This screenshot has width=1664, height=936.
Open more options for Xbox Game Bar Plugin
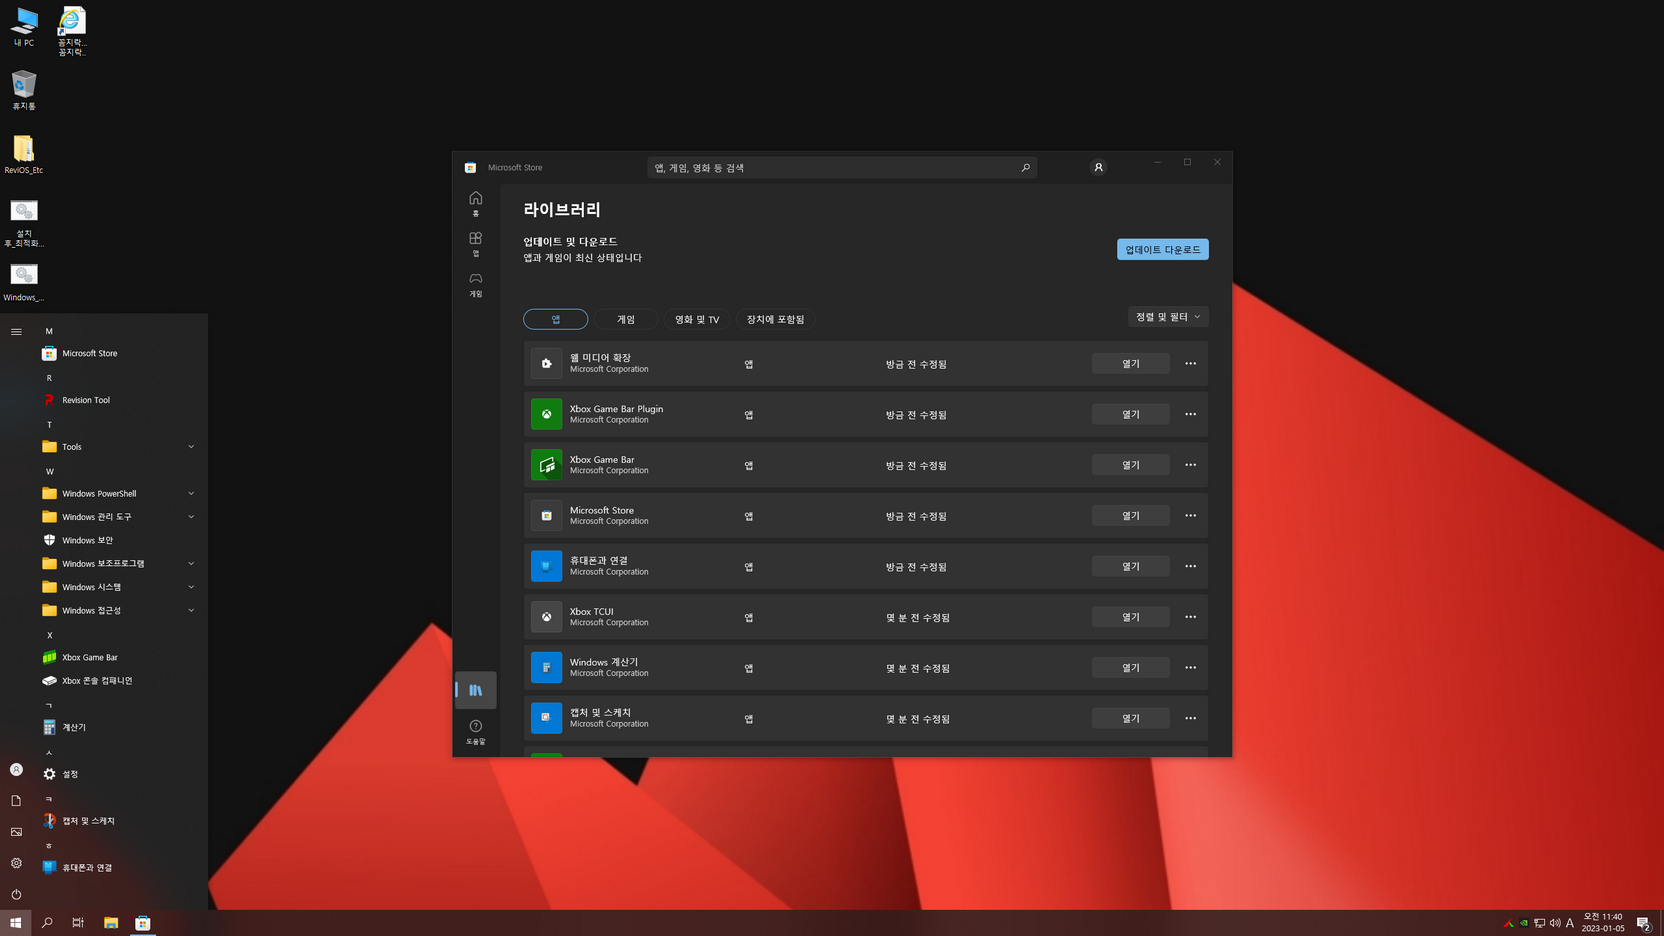1190,414
